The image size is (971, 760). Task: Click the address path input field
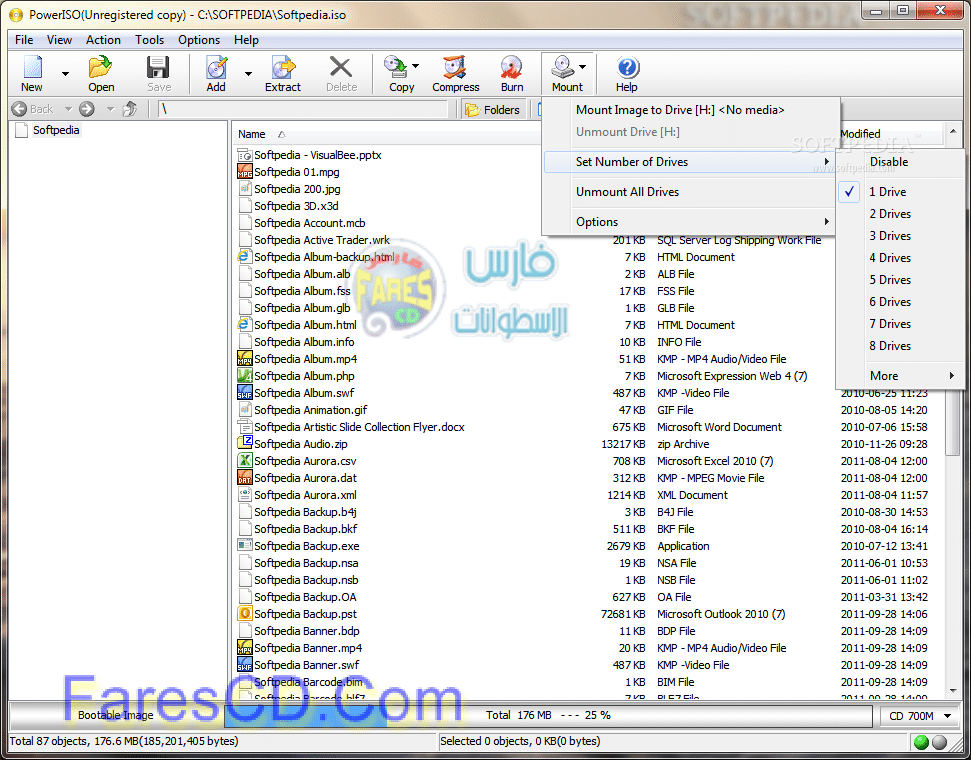point(302,110)
